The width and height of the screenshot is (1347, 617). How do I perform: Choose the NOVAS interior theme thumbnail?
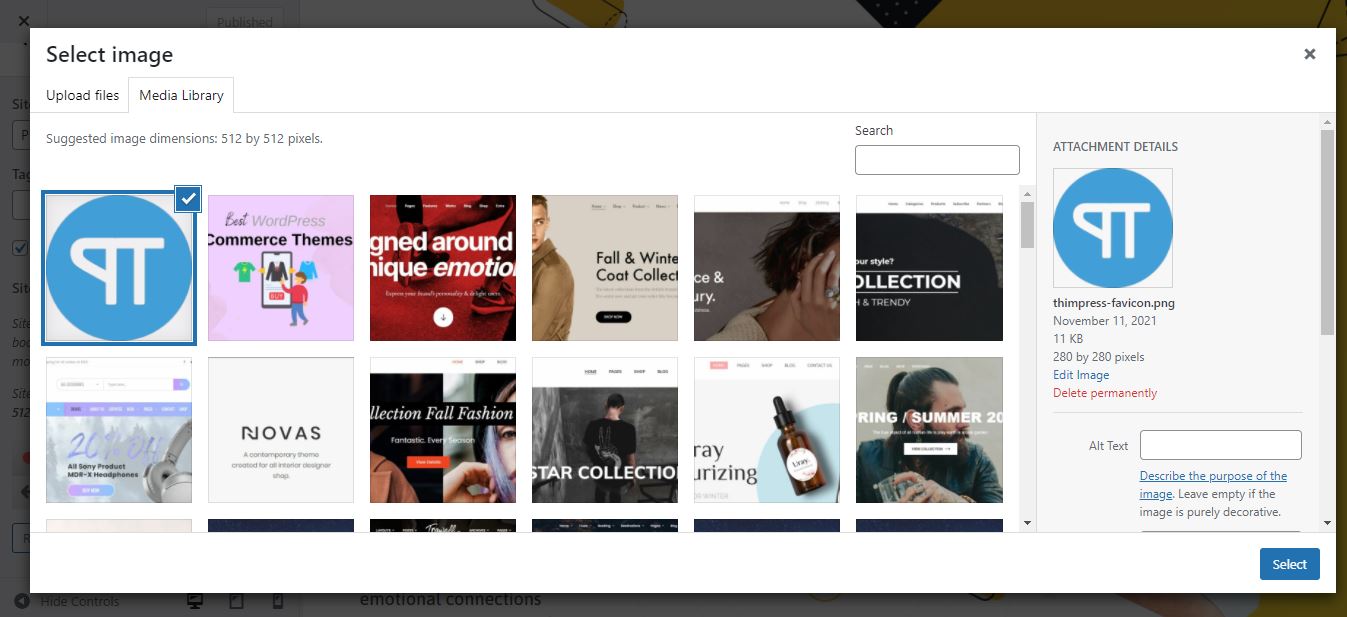[x=281, y=430]
